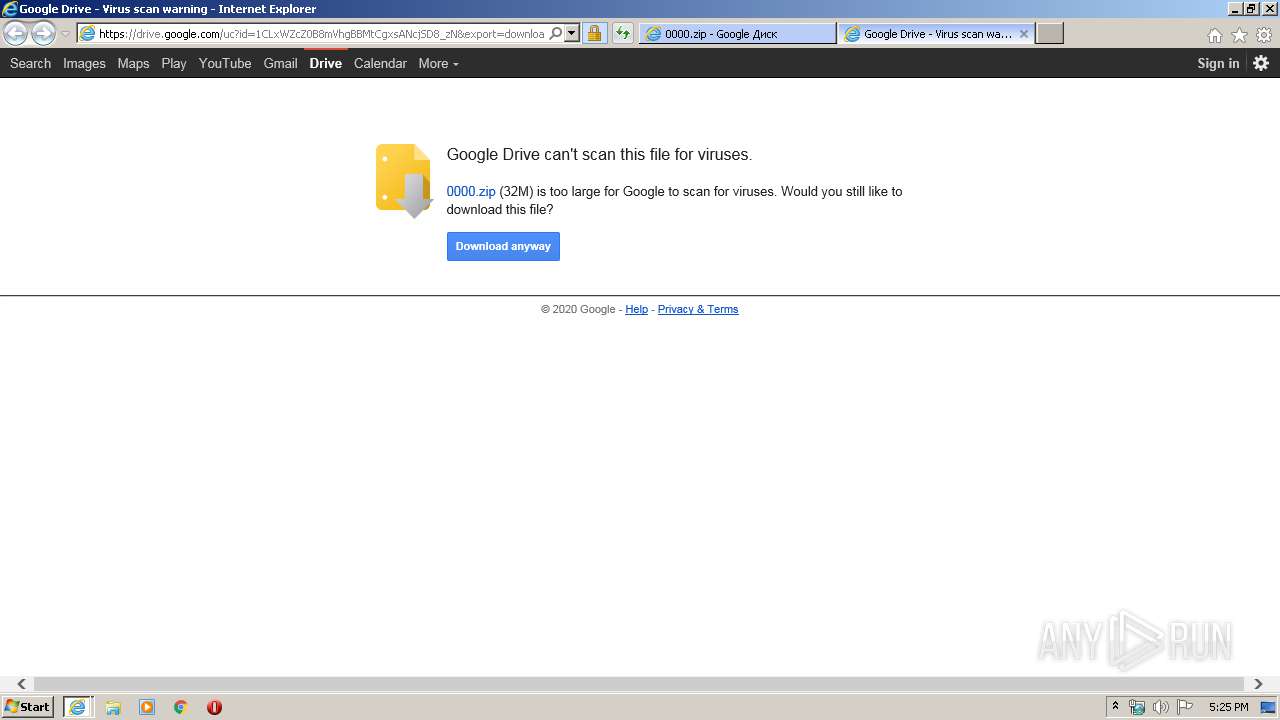The width and height of the screenshot is (1280, 720).
Task: Open Windows Explorer folder taskbar icon
Action: pyautogui.click(x=113, y=707)
